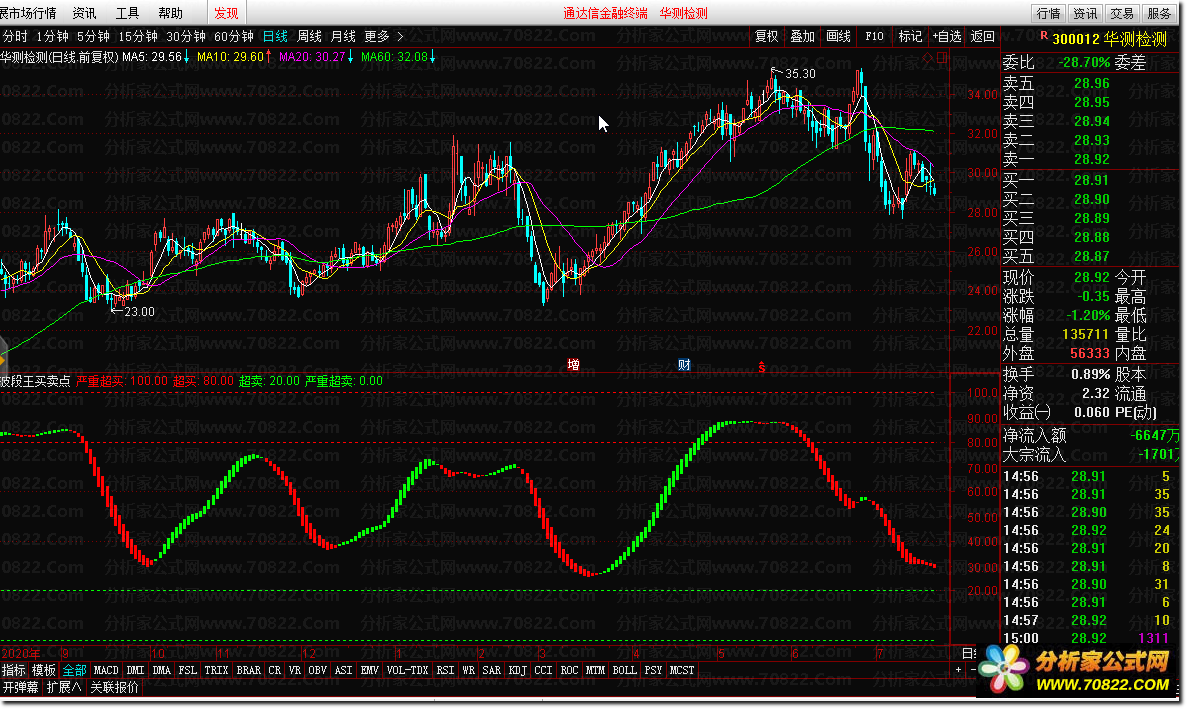Click the 交易 button
The height and width of the screenshot is (709, 1188).
tap(1122, 14)
